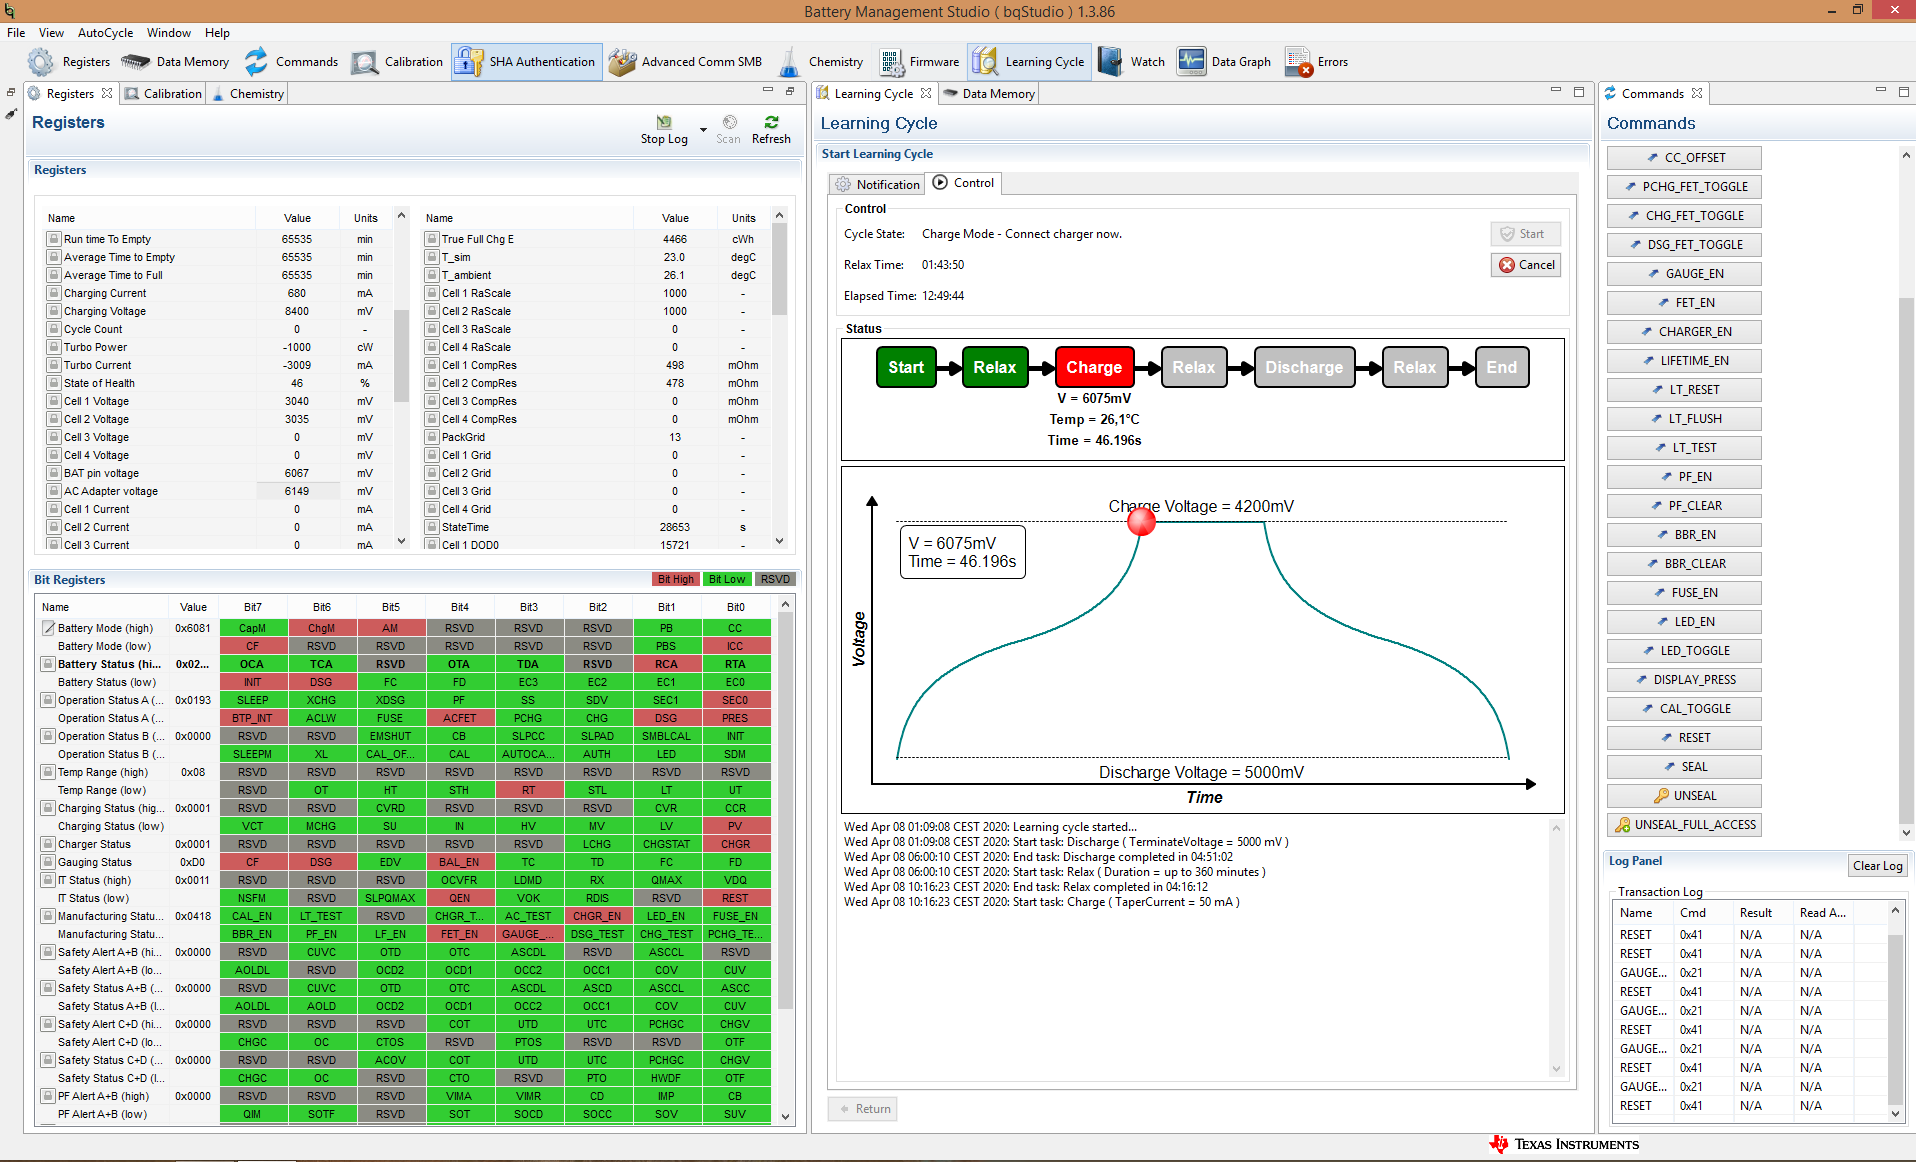Viewport: 1916px width, 1162px height.
Task: Check the PackGrid checkbox
Action: (x=432, y=437)
